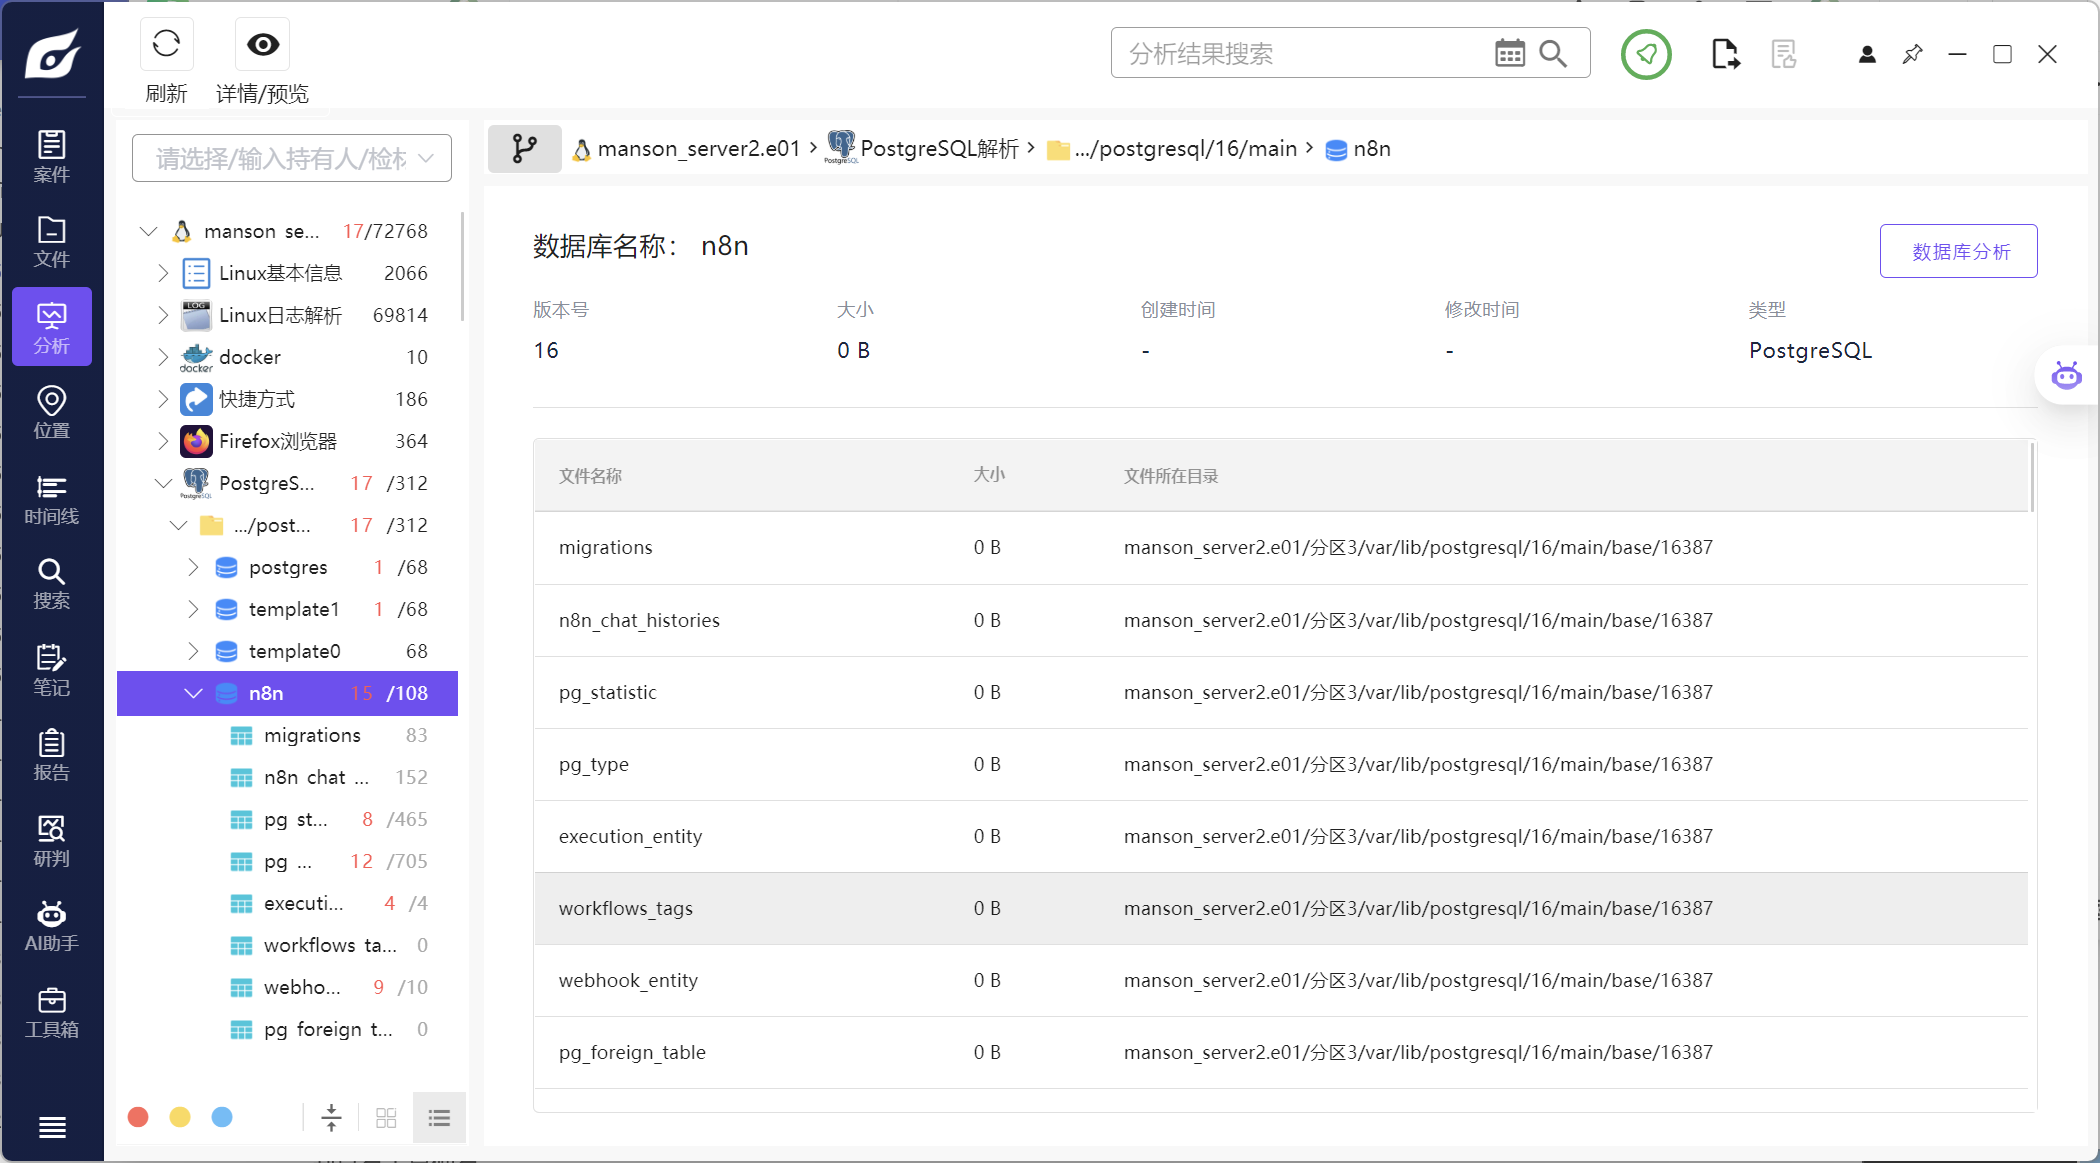Click the PostgreSQL解析 breadcrumb link
The image size is (2100, 1163).
coord(938,149)
